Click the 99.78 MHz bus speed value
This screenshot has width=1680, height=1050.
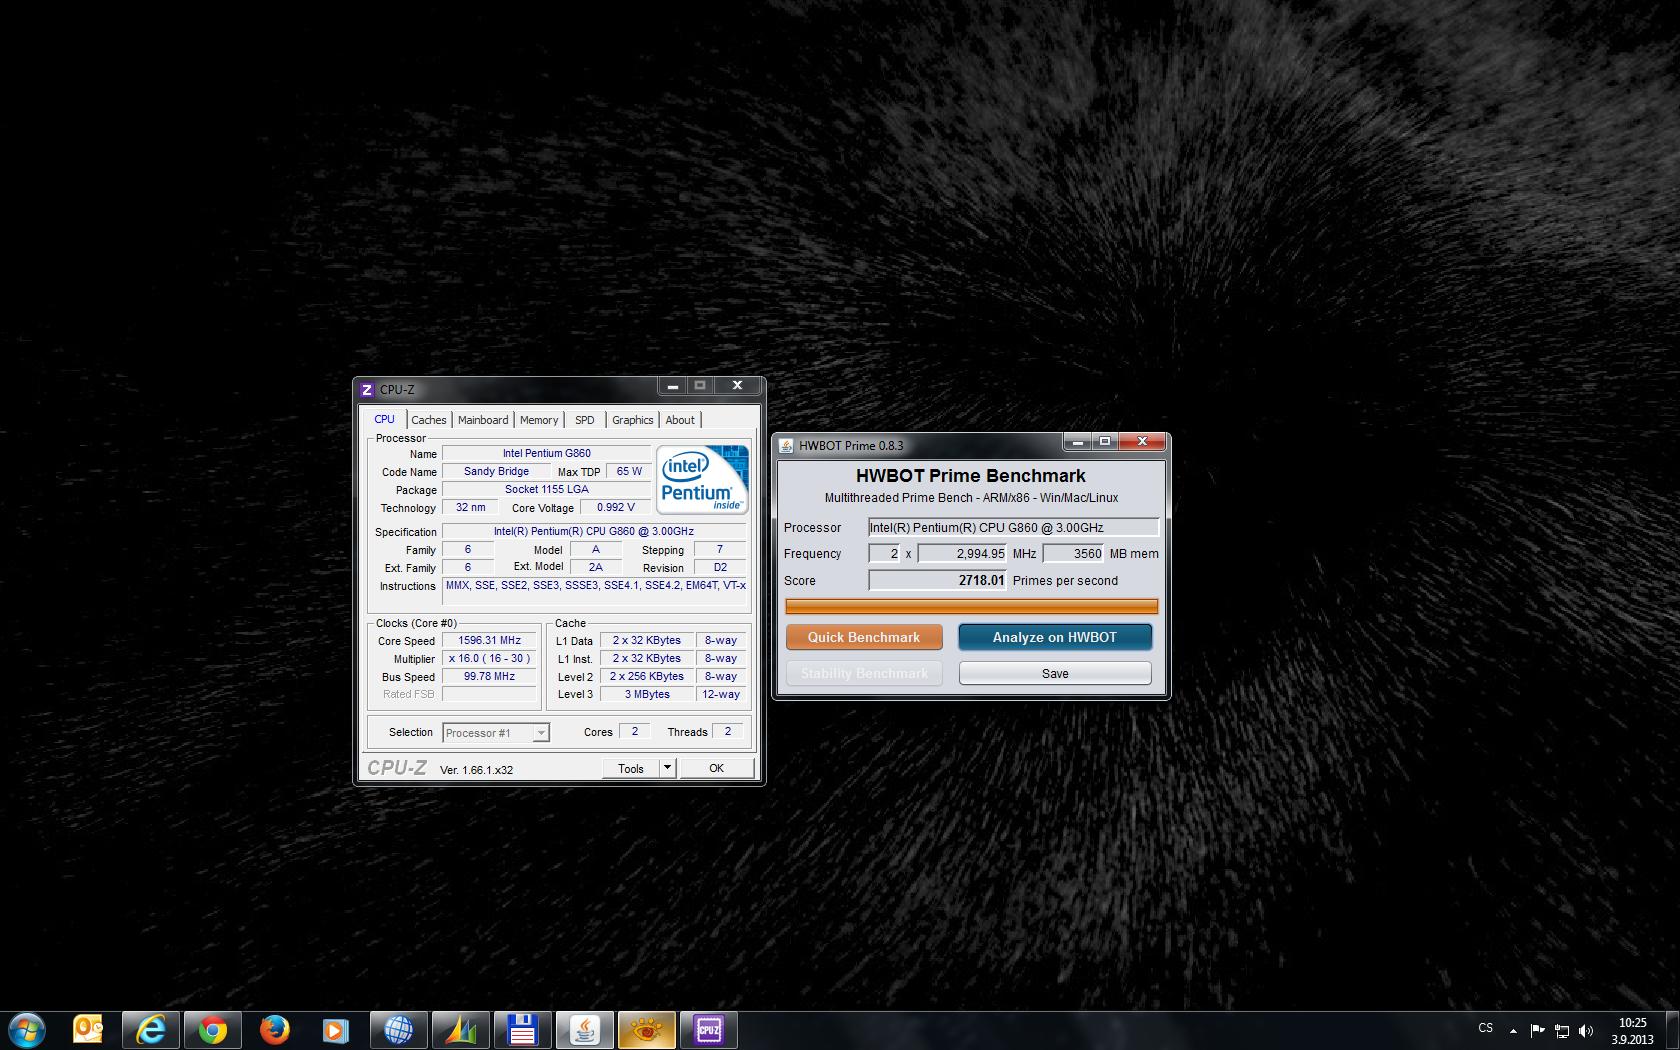489,676
